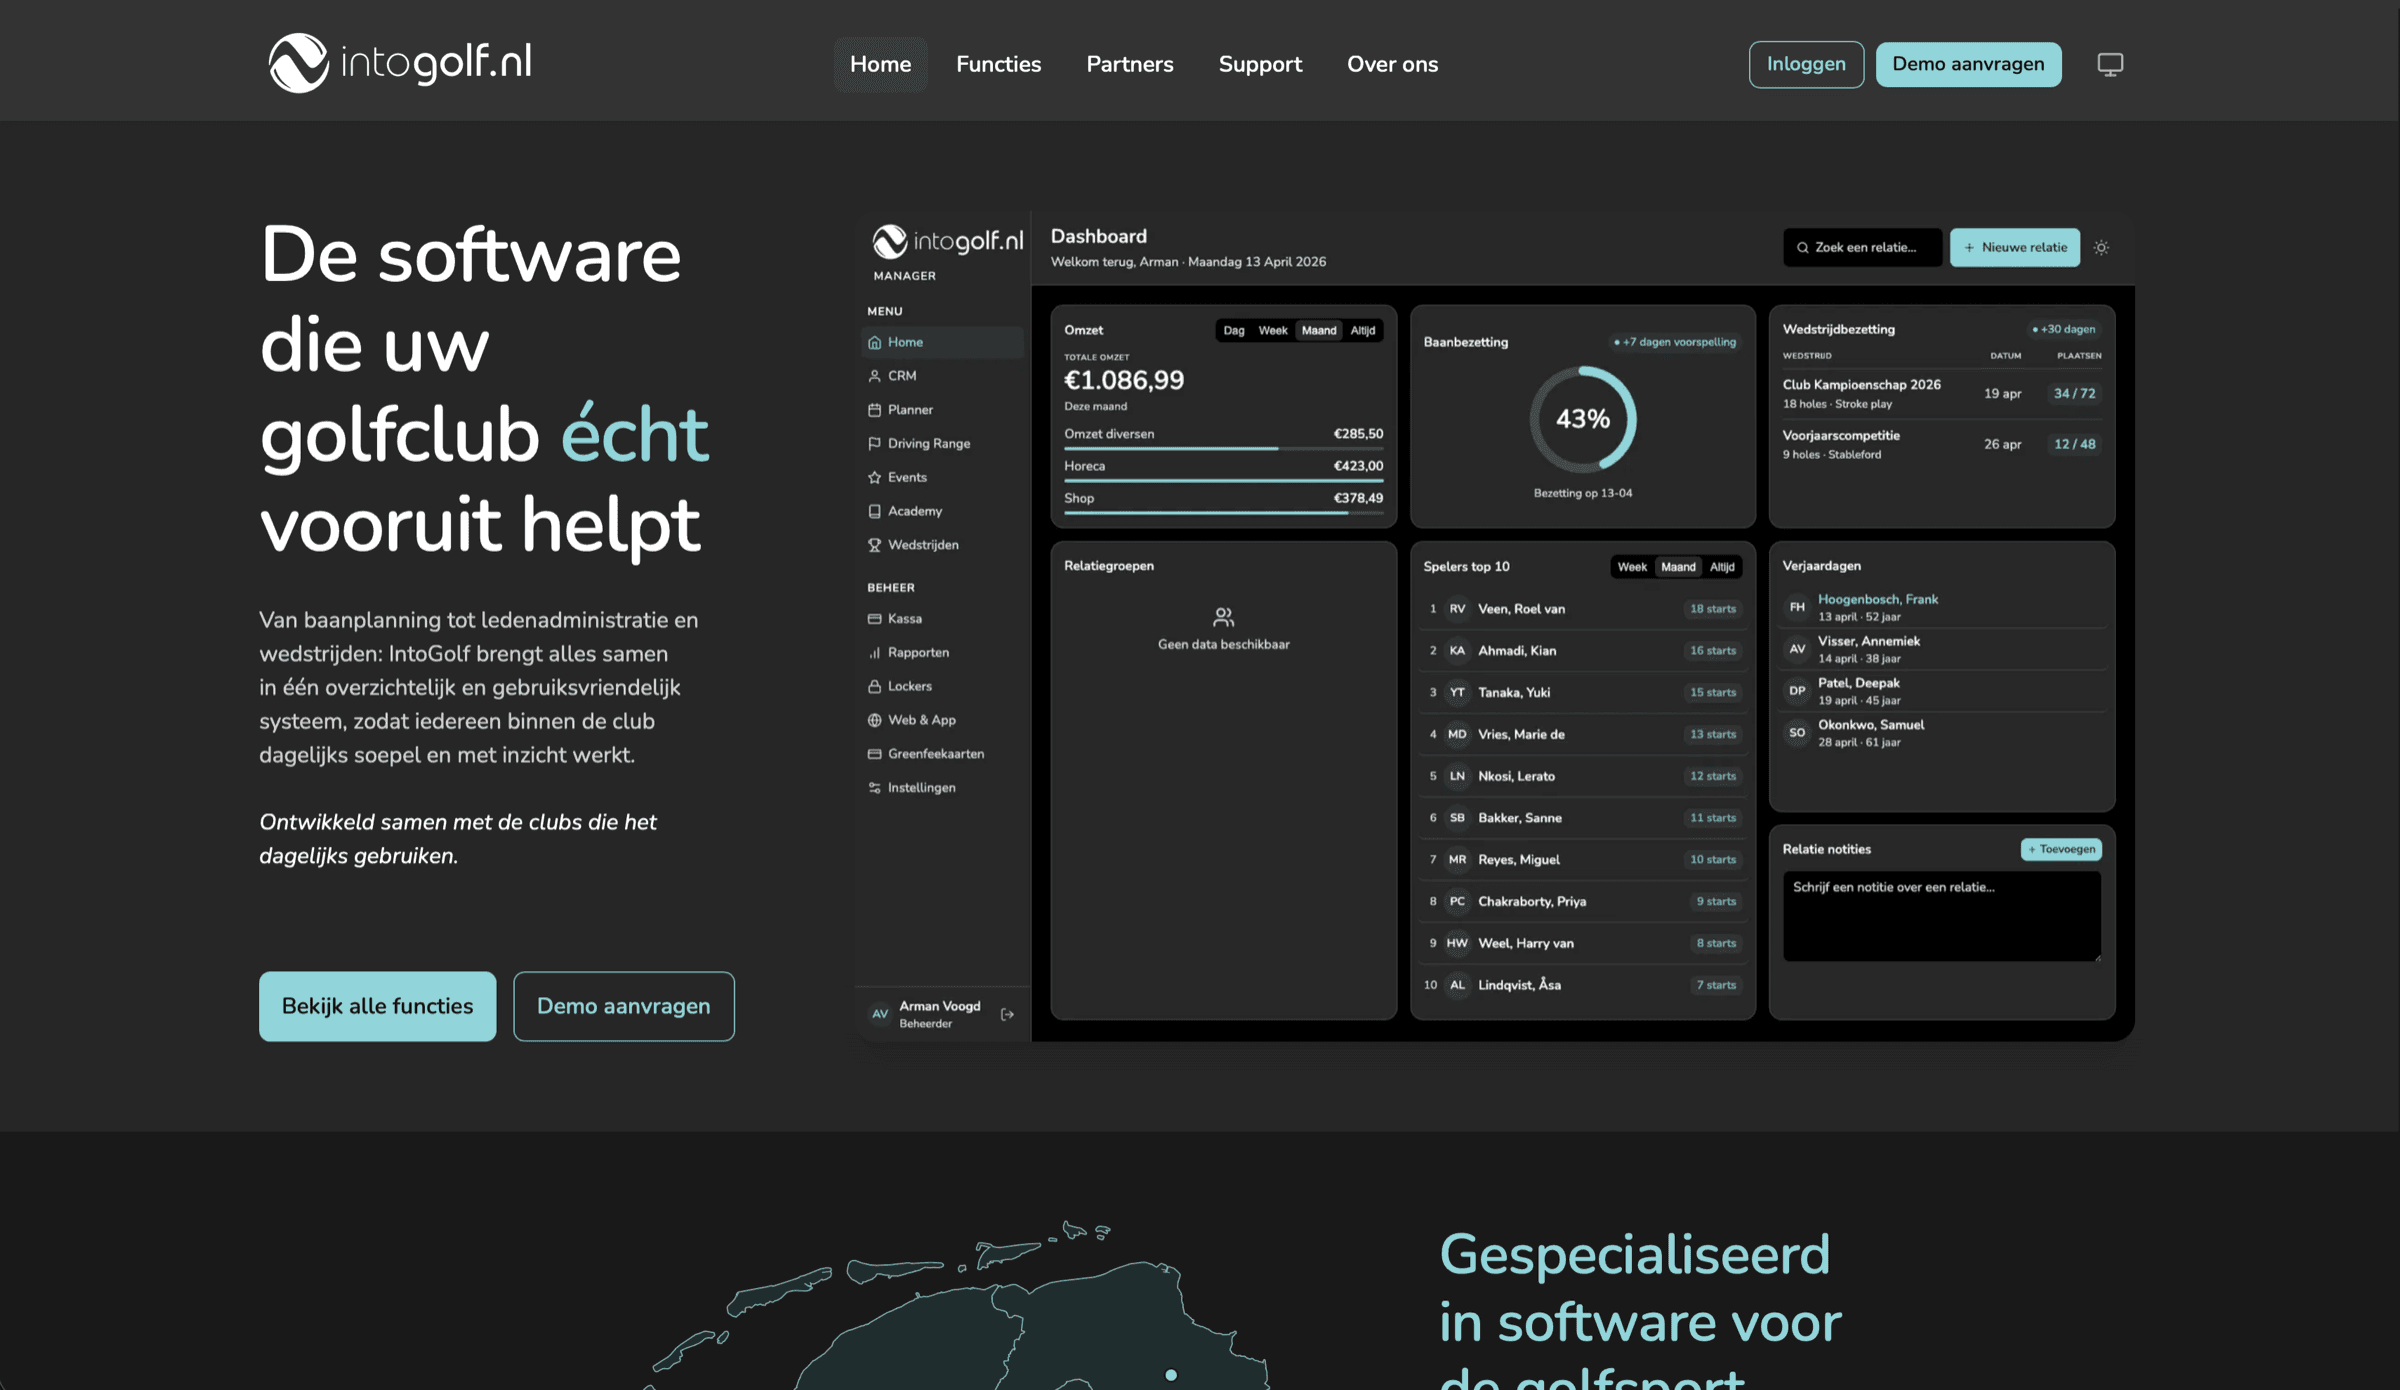Select Maand in the Omzet period switcher
The height and width of the screenshot is (1390, 2400).
[1319, 331]
